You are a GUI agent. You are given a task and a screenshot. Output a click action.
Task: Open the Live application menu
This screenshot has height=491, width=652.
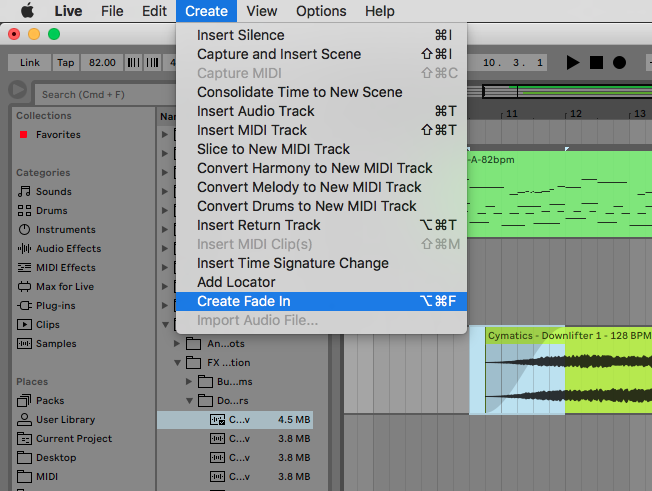coord(68,11)
